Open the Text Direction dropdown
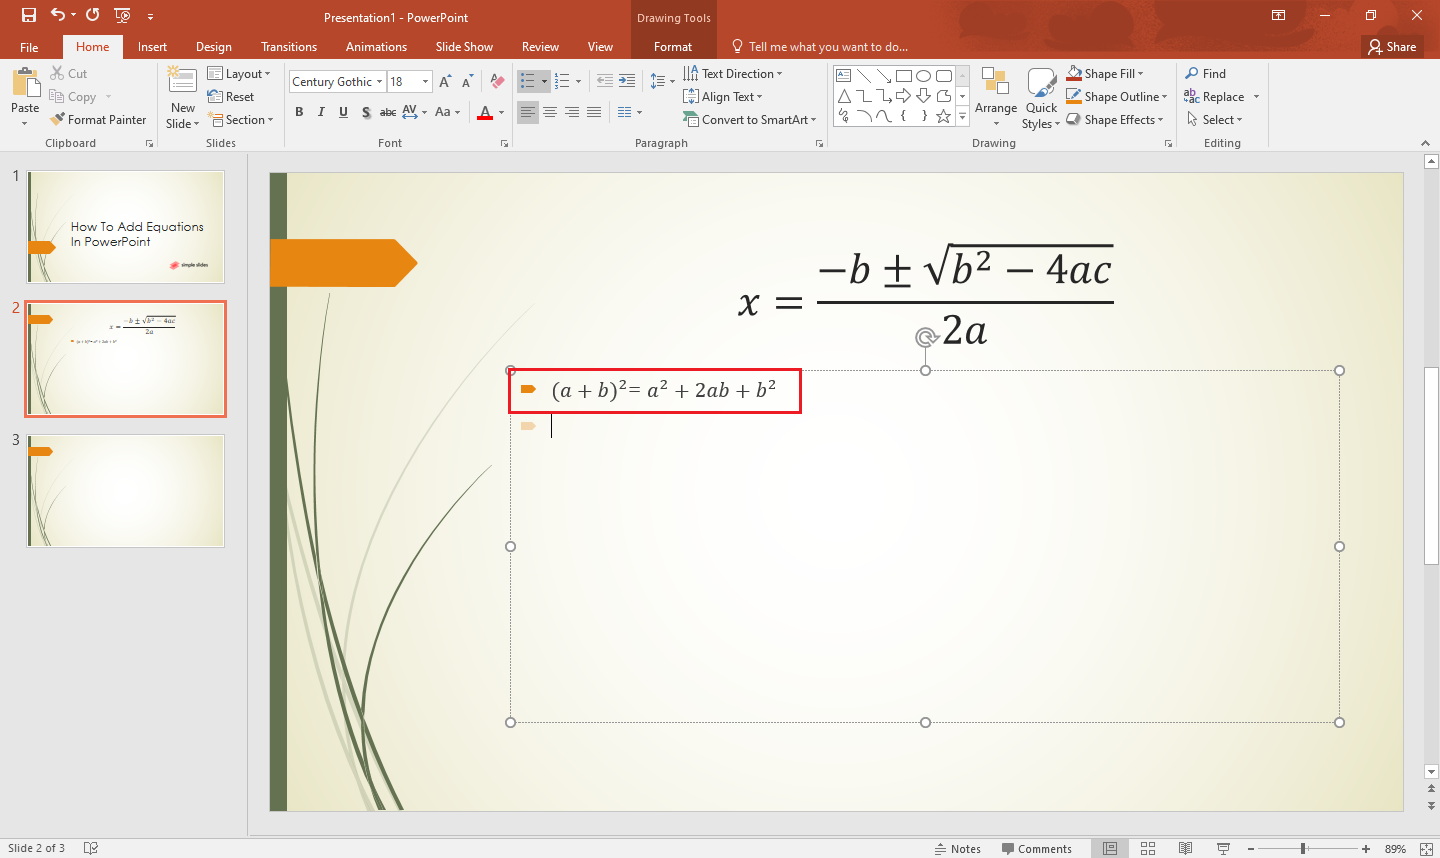The image size is (1440, 858). click(733, 74)
